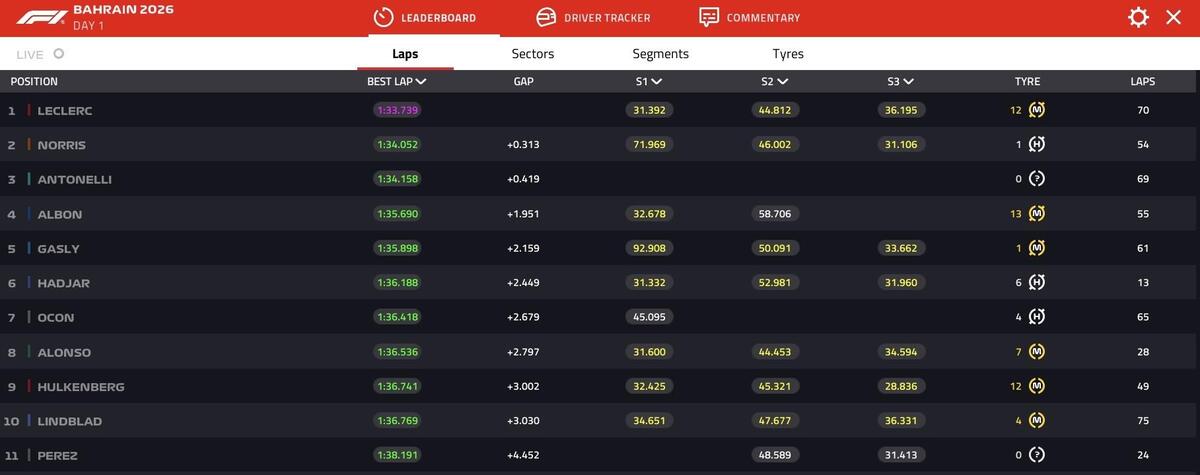Select driver Leclerc's name
The image size is (1200, 475).
click(x=64, y=110)
